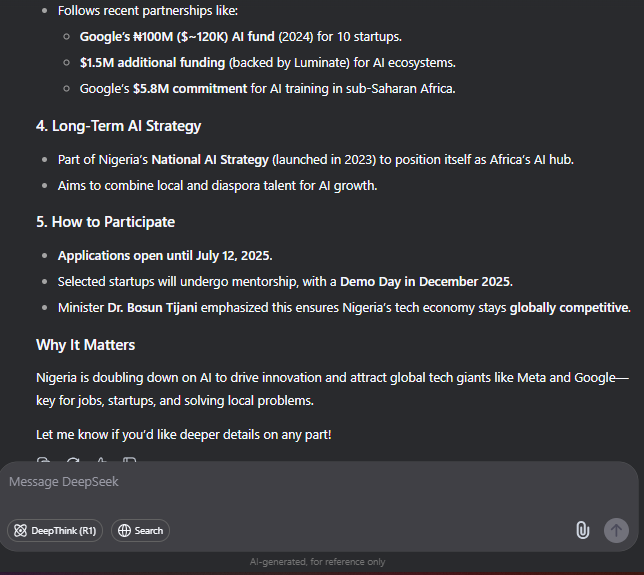
Task: Click "Applications open until July 12, 2025"
Action: coord(164,255)
